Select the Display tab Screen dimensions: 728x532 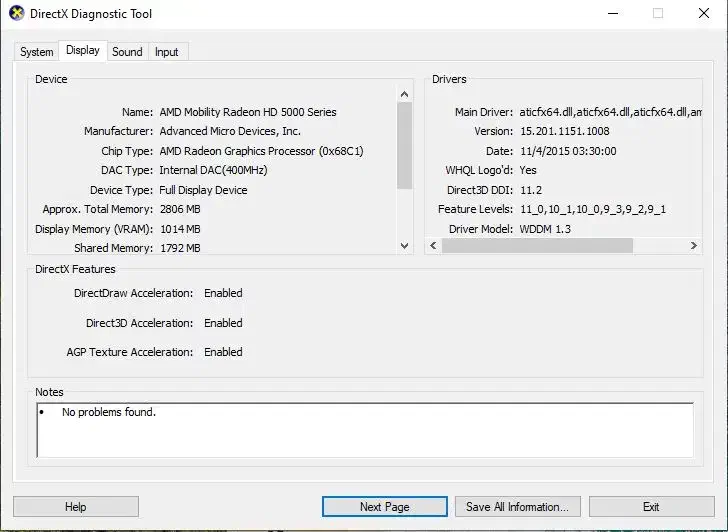click(x=83, y=51)
